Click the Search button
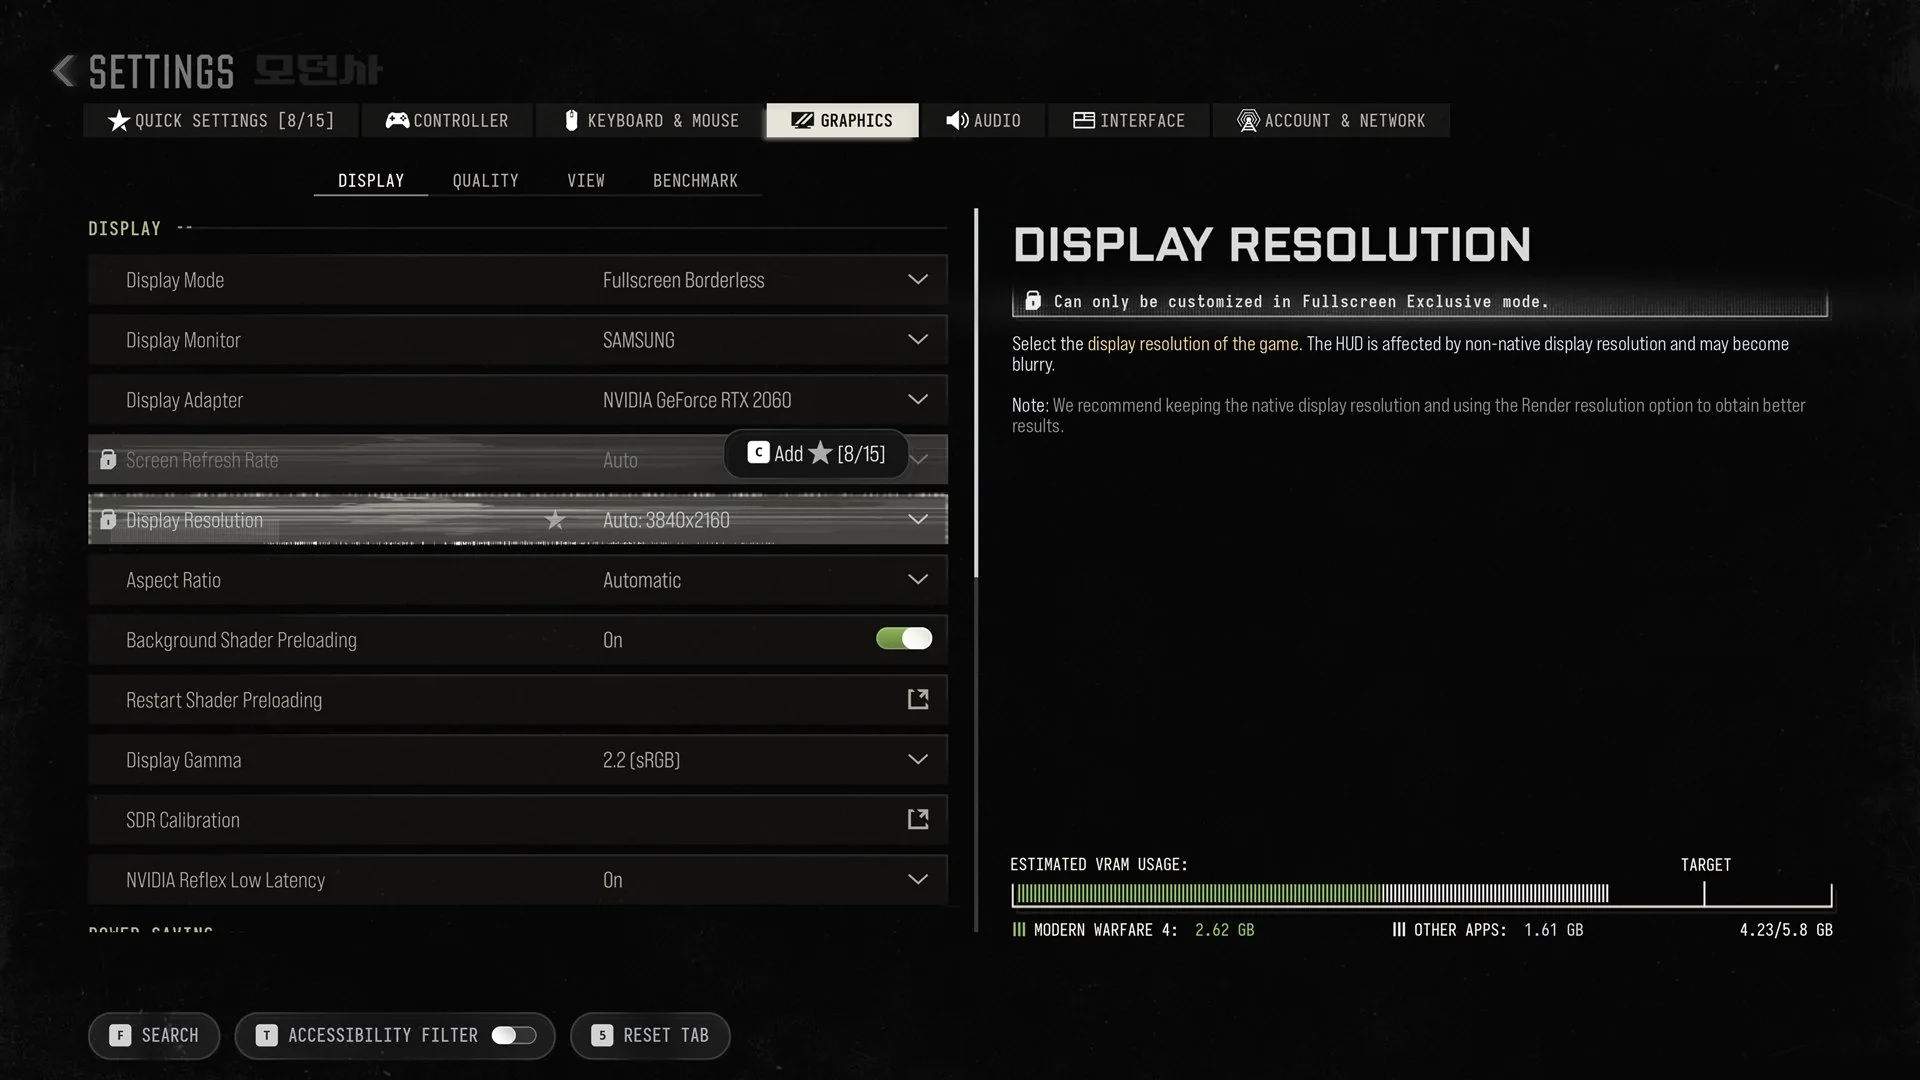Viewport: 1920px width, 1080px height. point(154,1035)
